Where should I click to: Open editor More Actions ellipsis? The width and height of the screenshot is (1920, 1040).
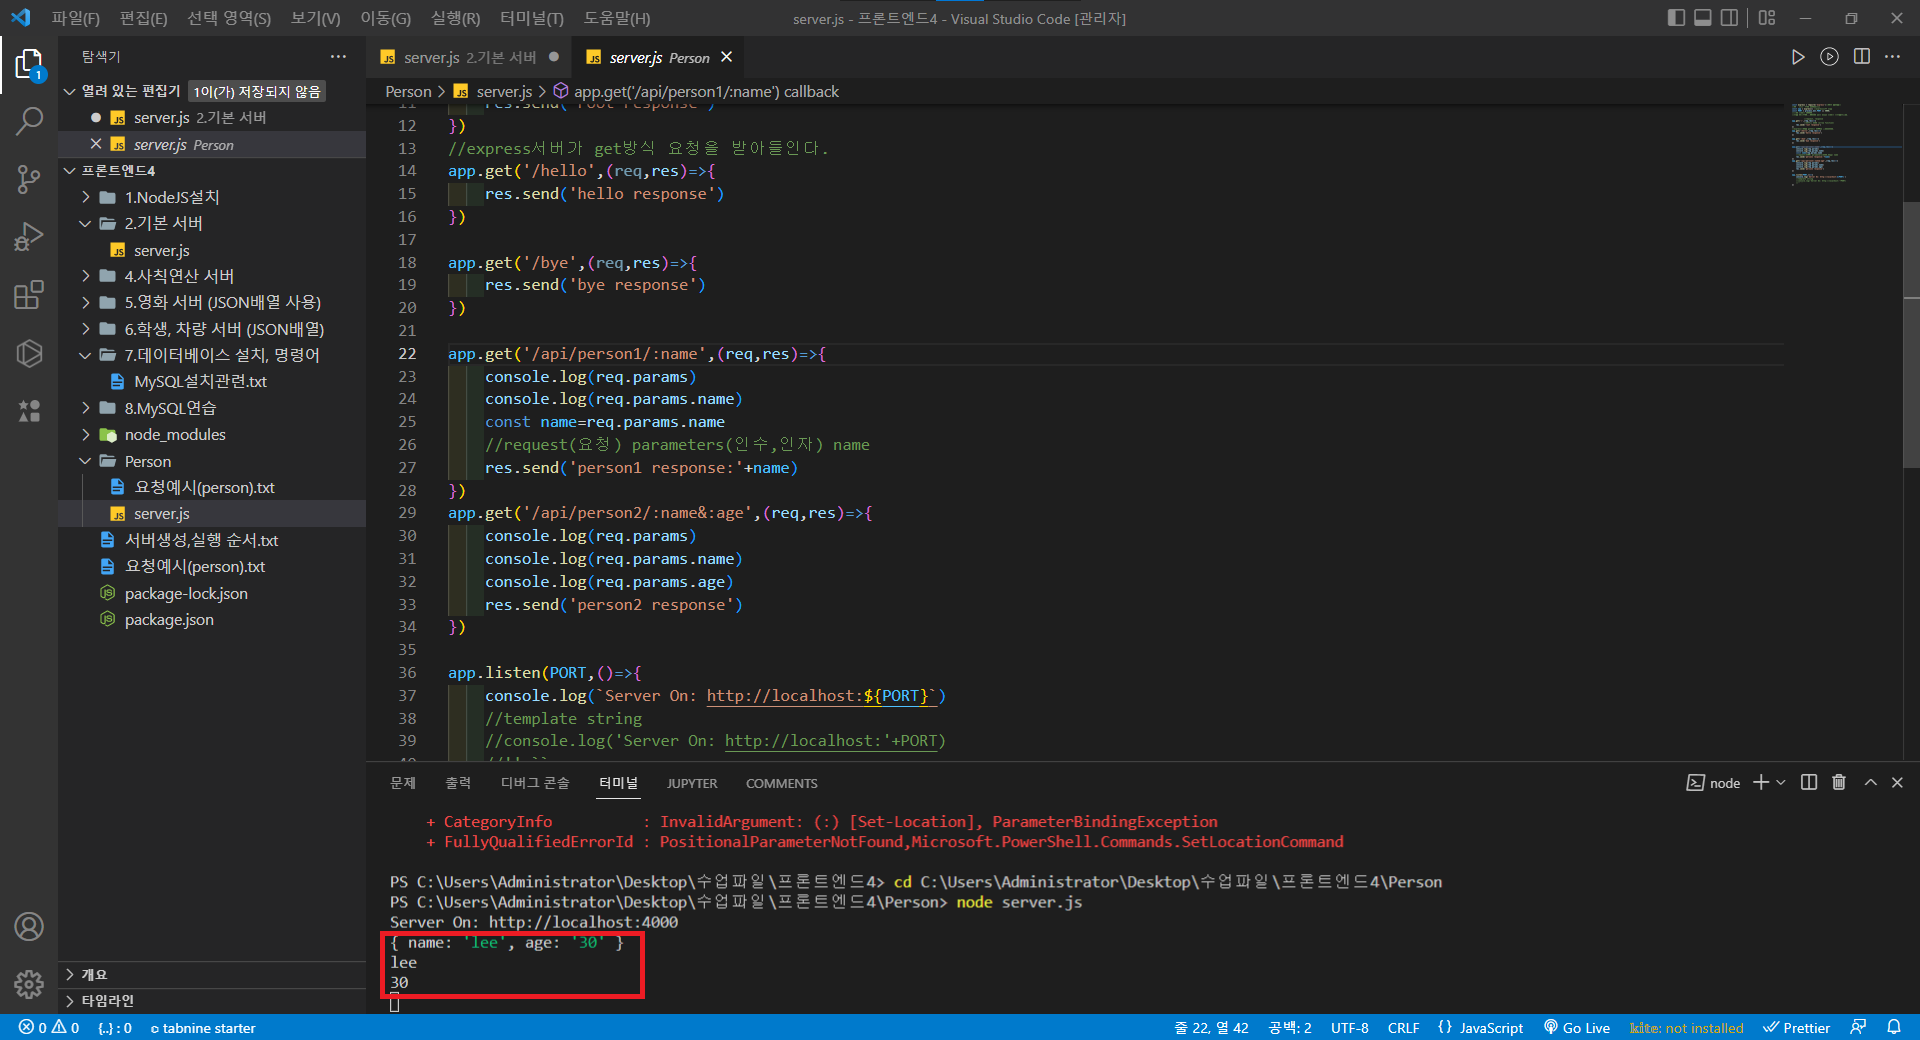tap(1892, 57)
